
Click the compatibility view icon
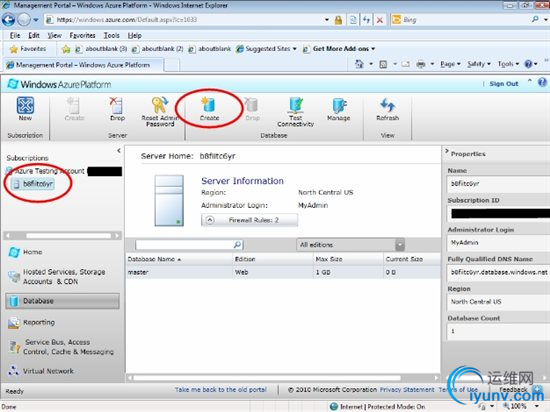pyautogui.click(x=353, y=20)
